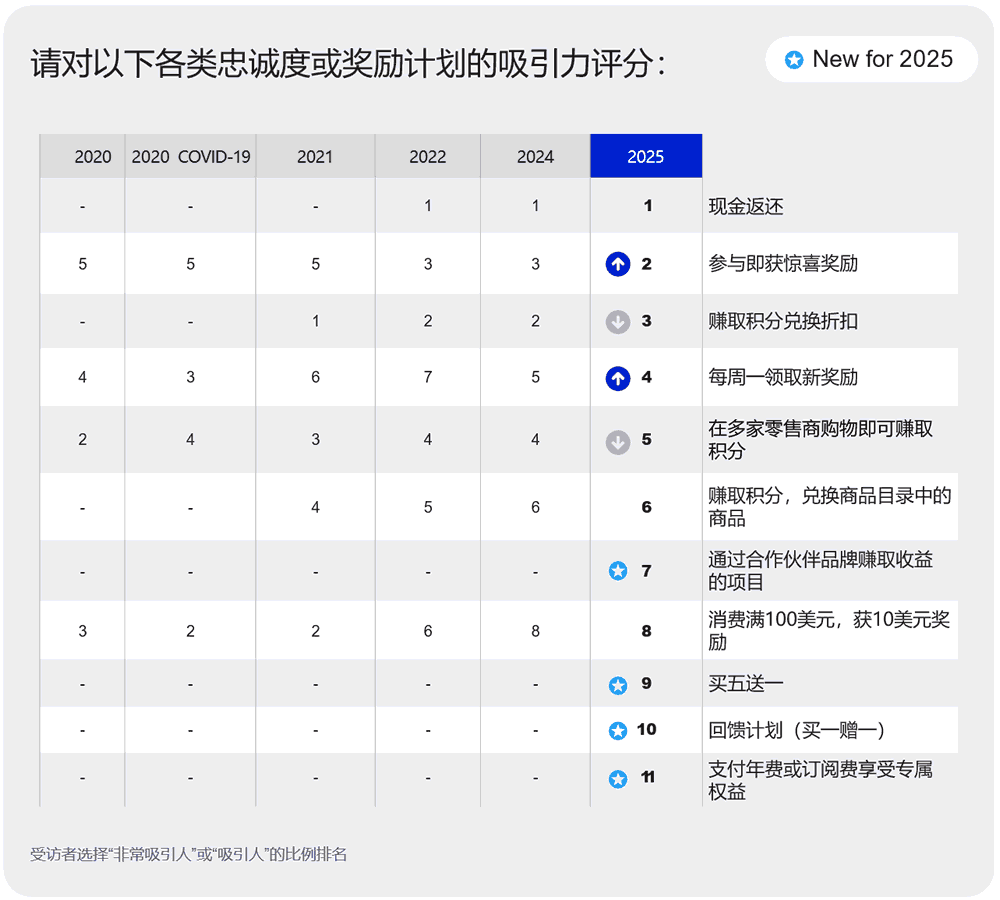Click the up arrow next to 每周一领取新奖励
This screenshot has width=1000, height=900.
[x=618, y=378]
